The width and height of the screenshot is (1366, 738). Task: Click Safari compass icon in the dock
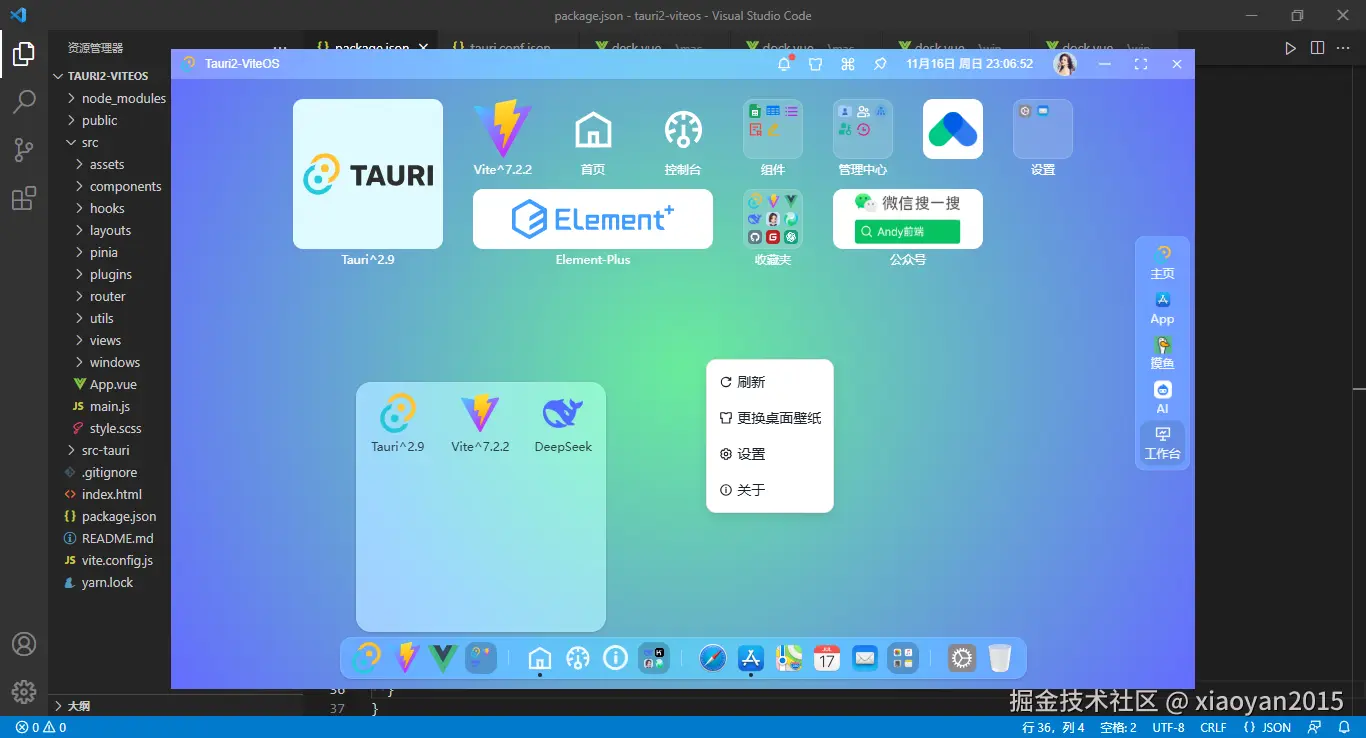click(x=713, y=658)
